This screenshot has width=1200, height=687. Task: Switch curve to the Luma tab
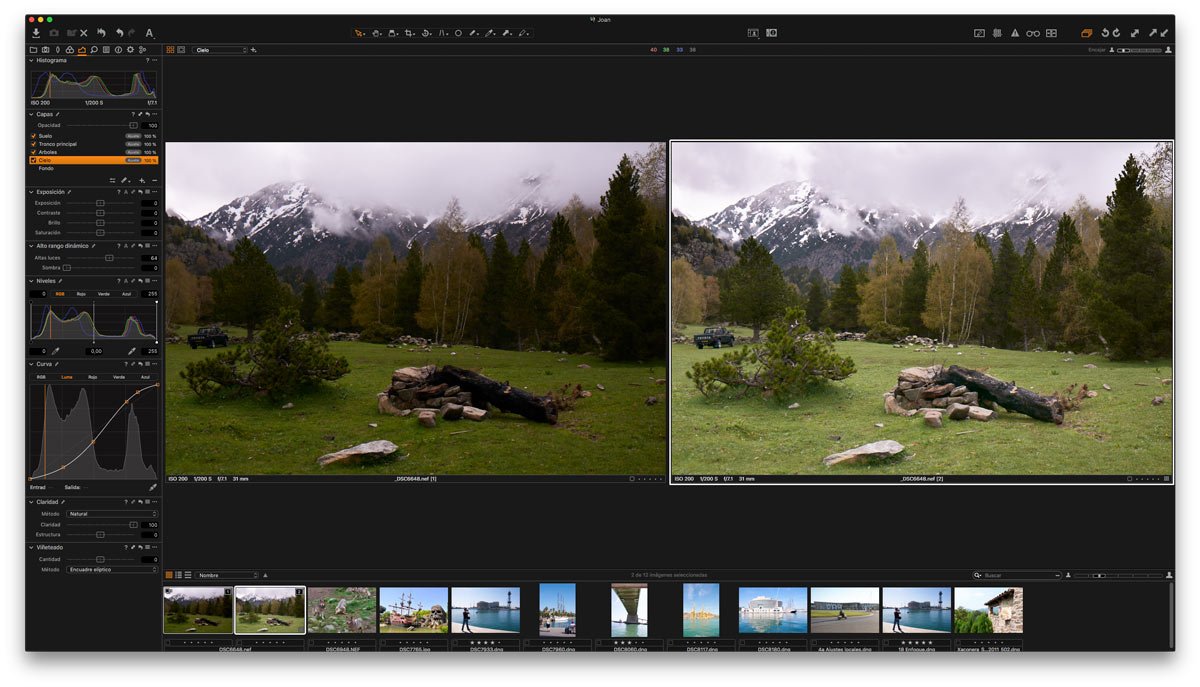coord(67,377)
